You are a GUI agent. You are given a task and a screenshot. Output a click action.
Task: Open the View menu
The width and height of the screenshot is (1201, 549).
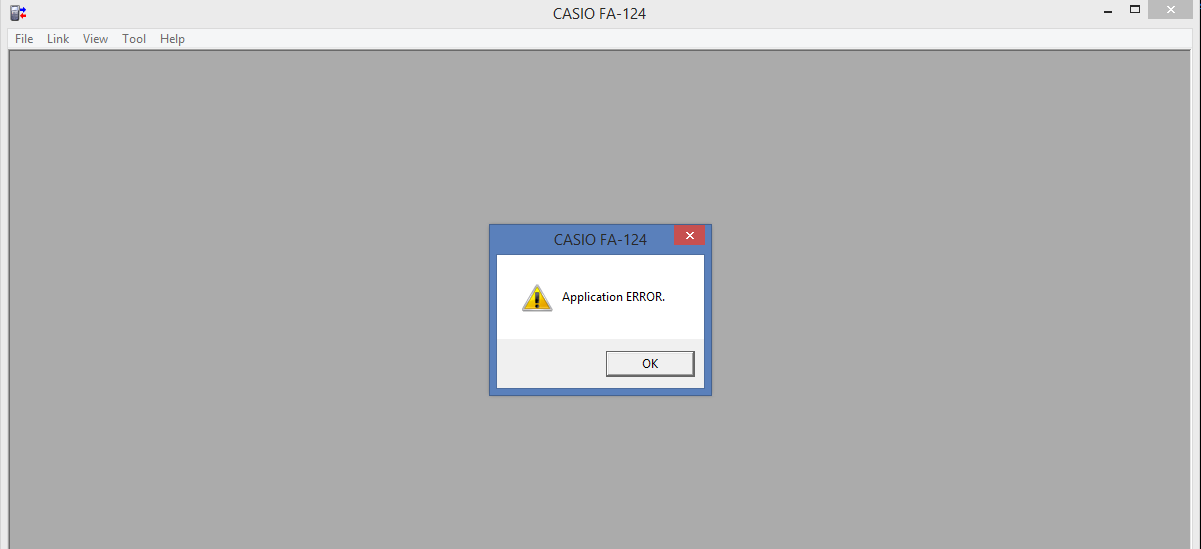95,39
